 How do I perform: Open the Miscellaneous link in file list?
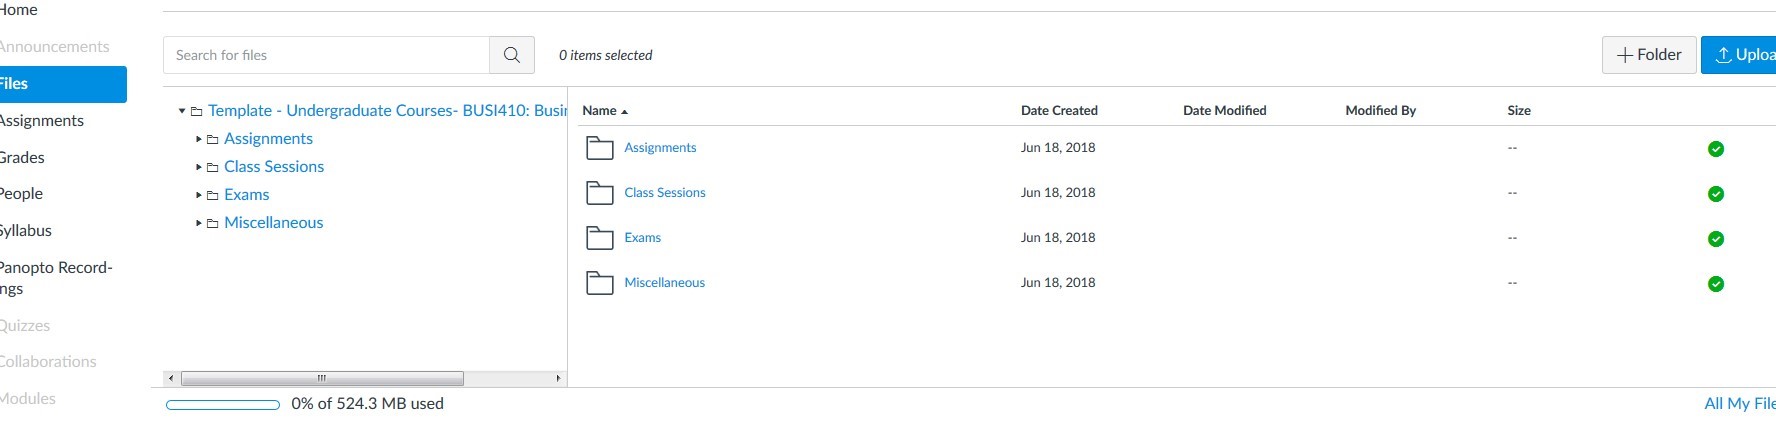(664, 283)
